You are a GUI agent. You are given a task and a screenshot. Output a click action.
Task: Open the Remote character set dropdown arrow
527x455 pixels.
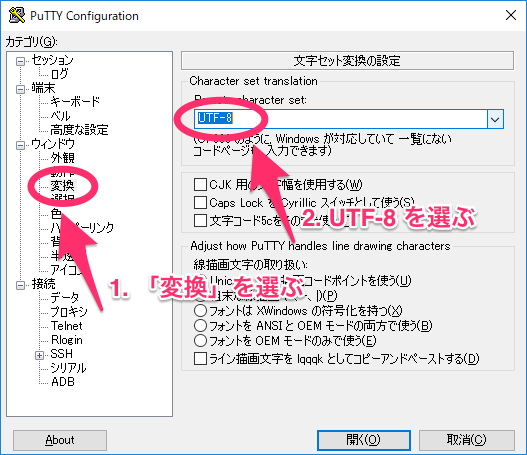[495, 119]
